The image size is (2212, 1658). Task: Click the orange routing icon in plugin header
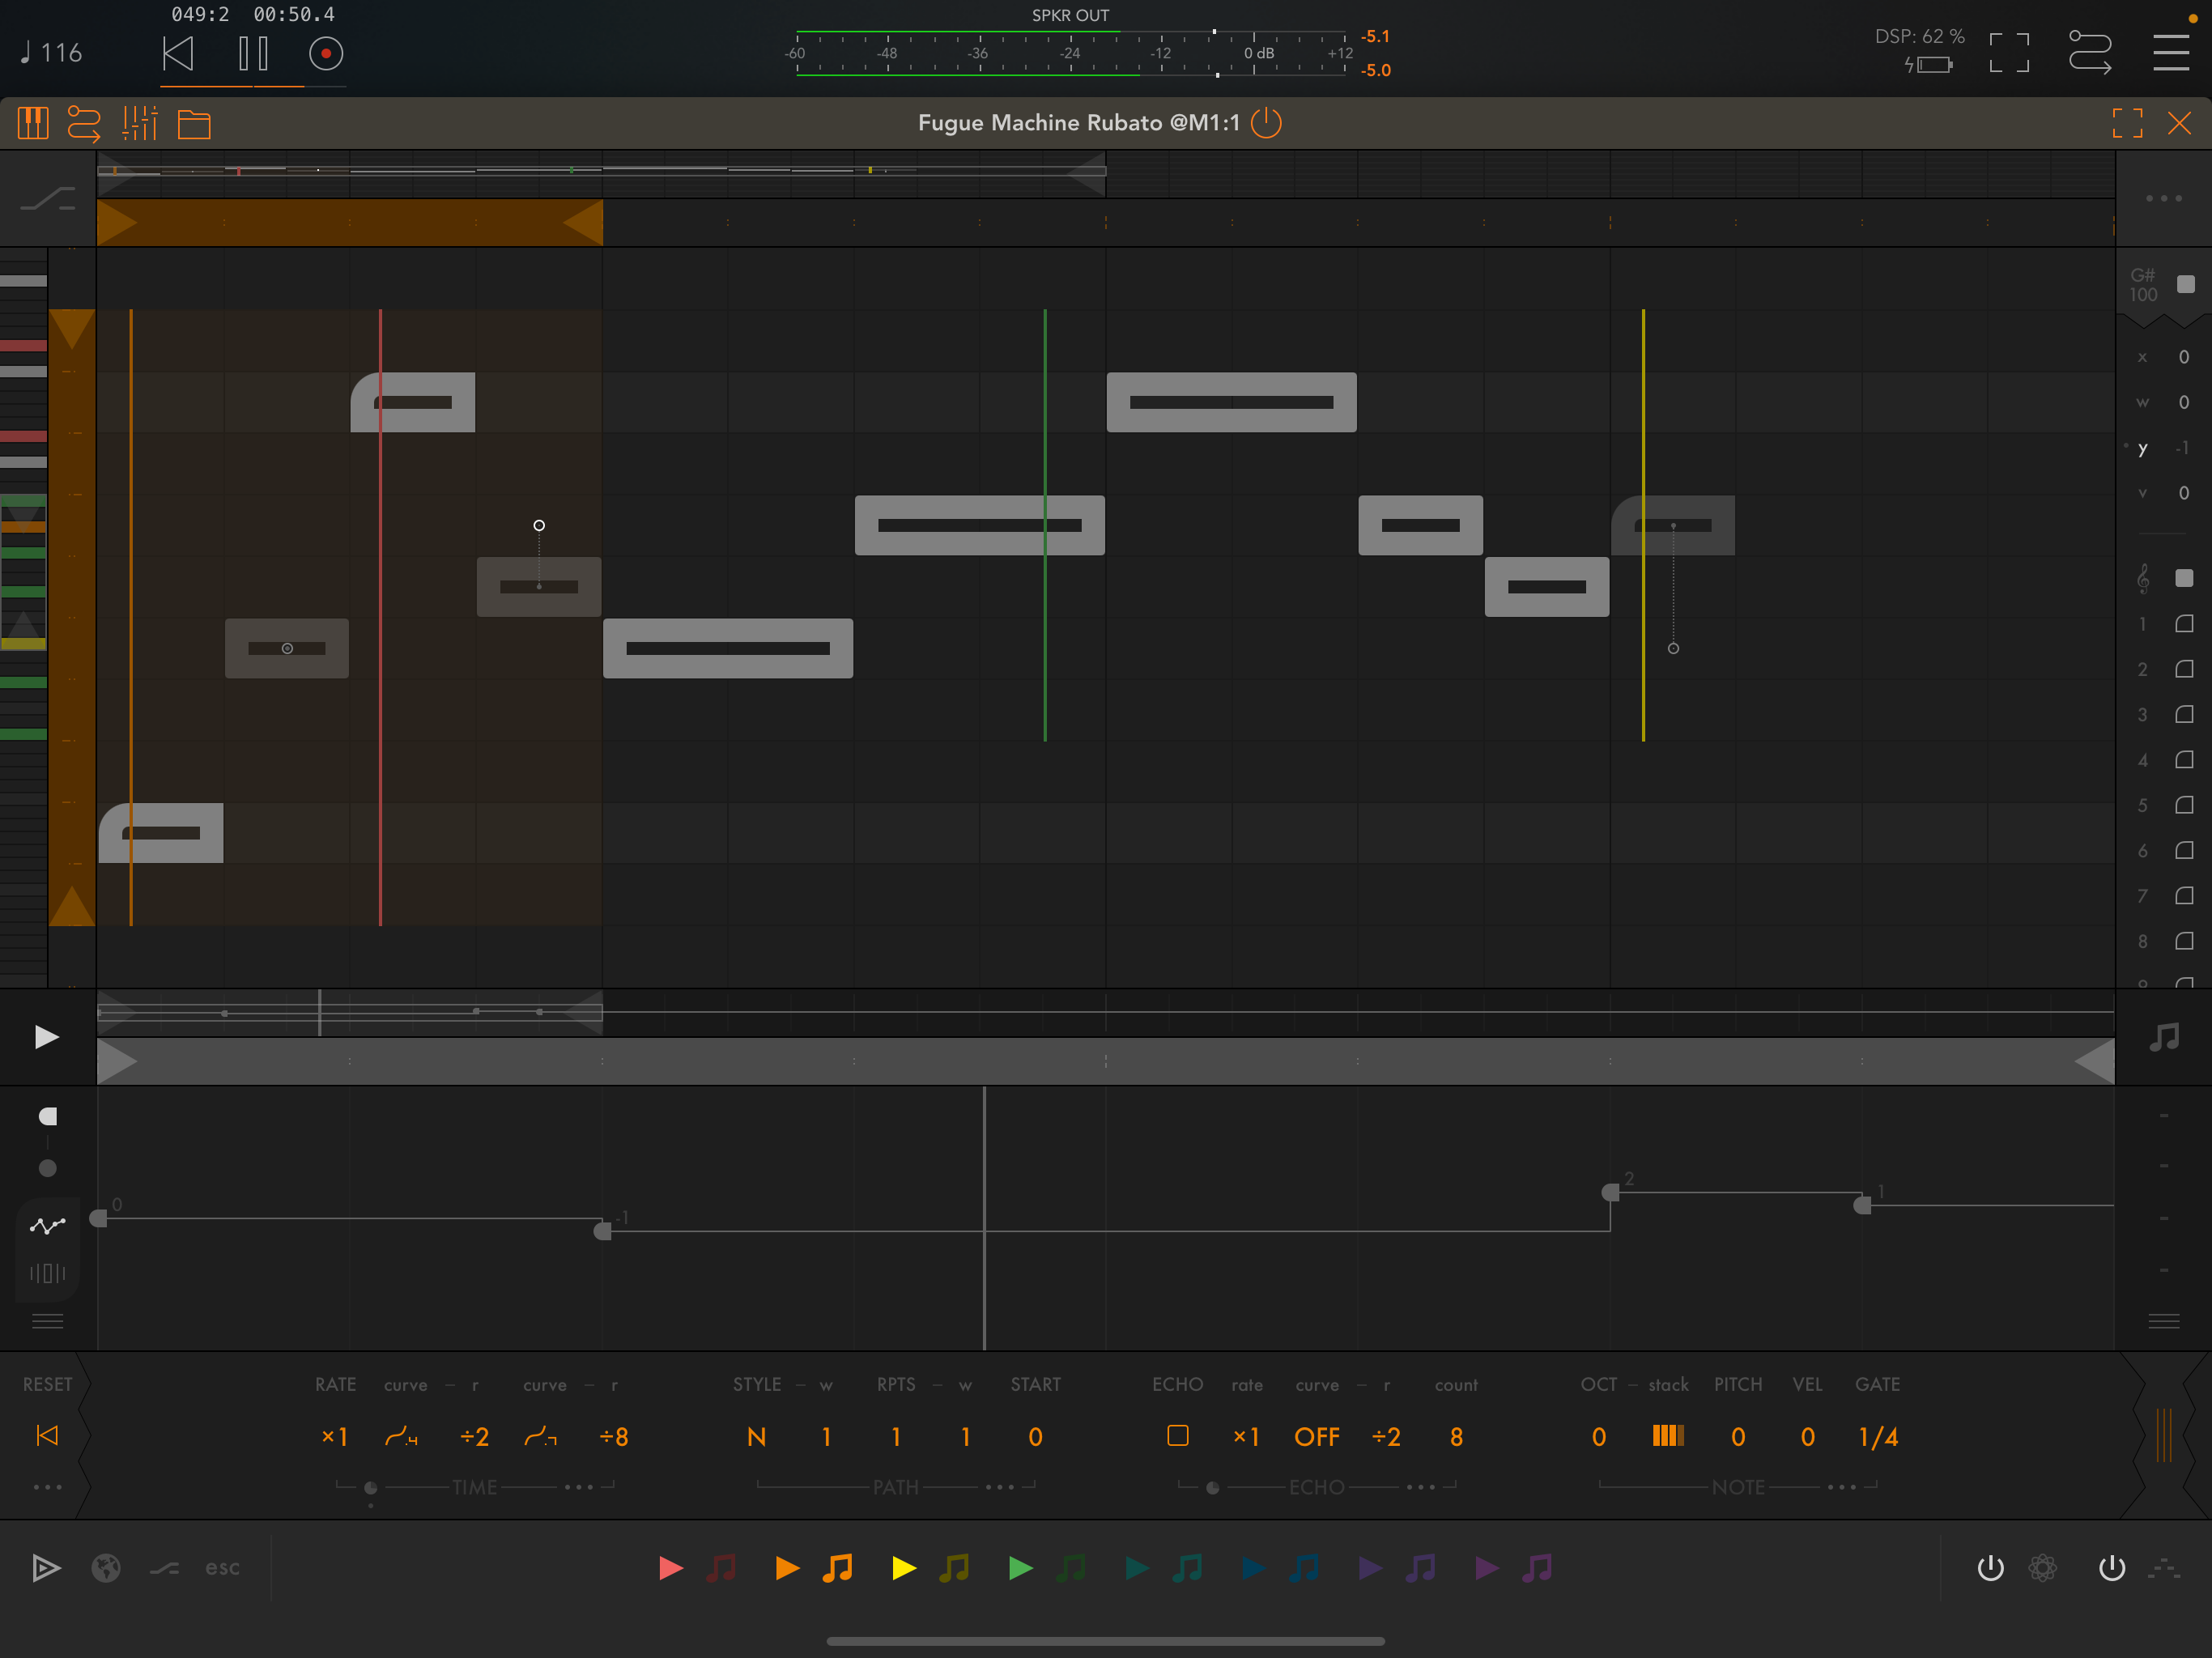(x=84, y=124)
